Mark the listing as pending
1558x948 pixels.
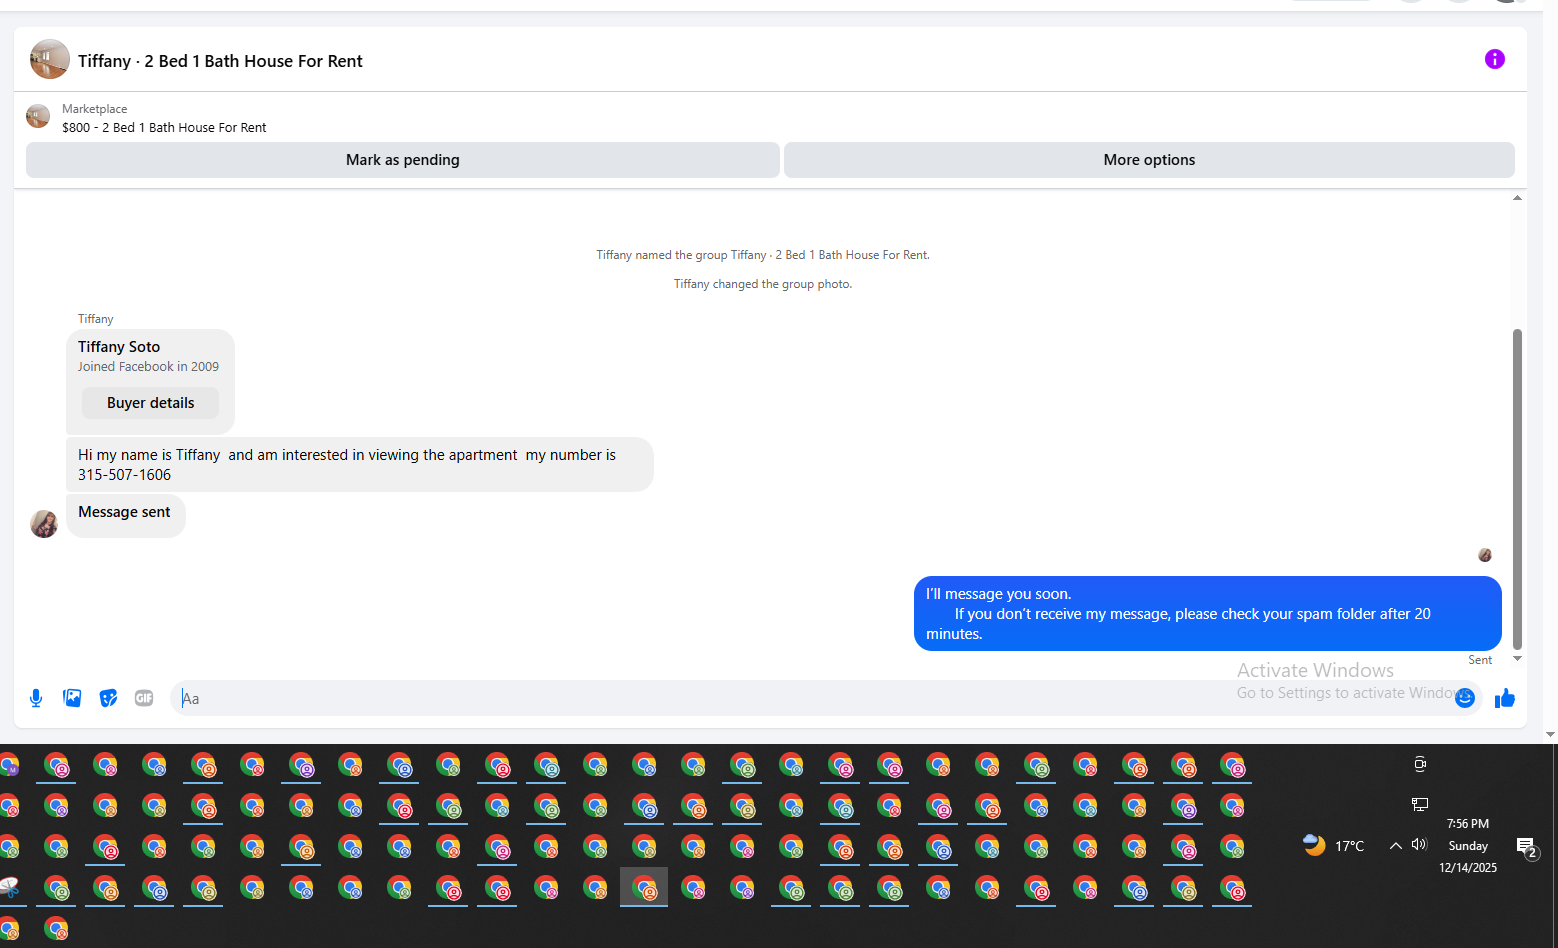[402, 160]
